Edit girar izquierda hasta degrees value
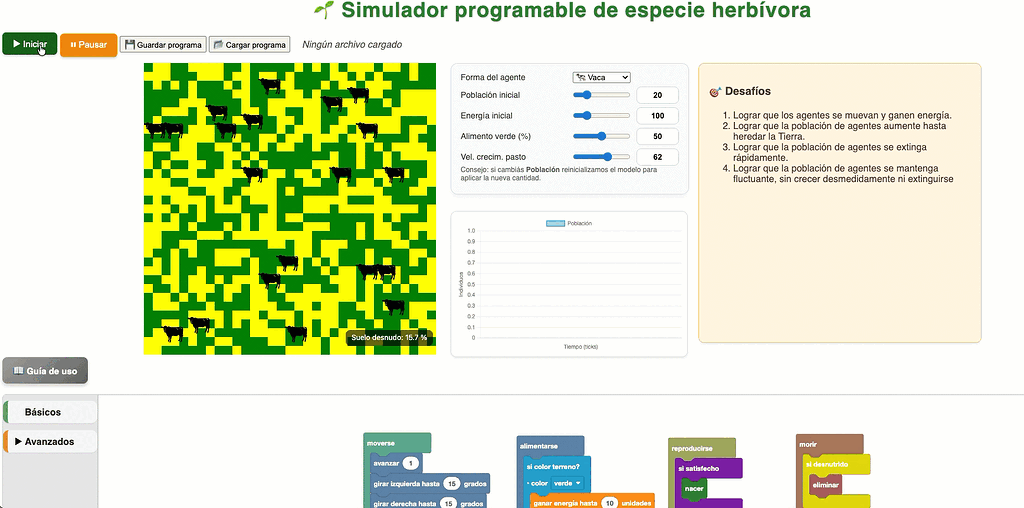This screenshot has height=508, width=1024. 451,484
